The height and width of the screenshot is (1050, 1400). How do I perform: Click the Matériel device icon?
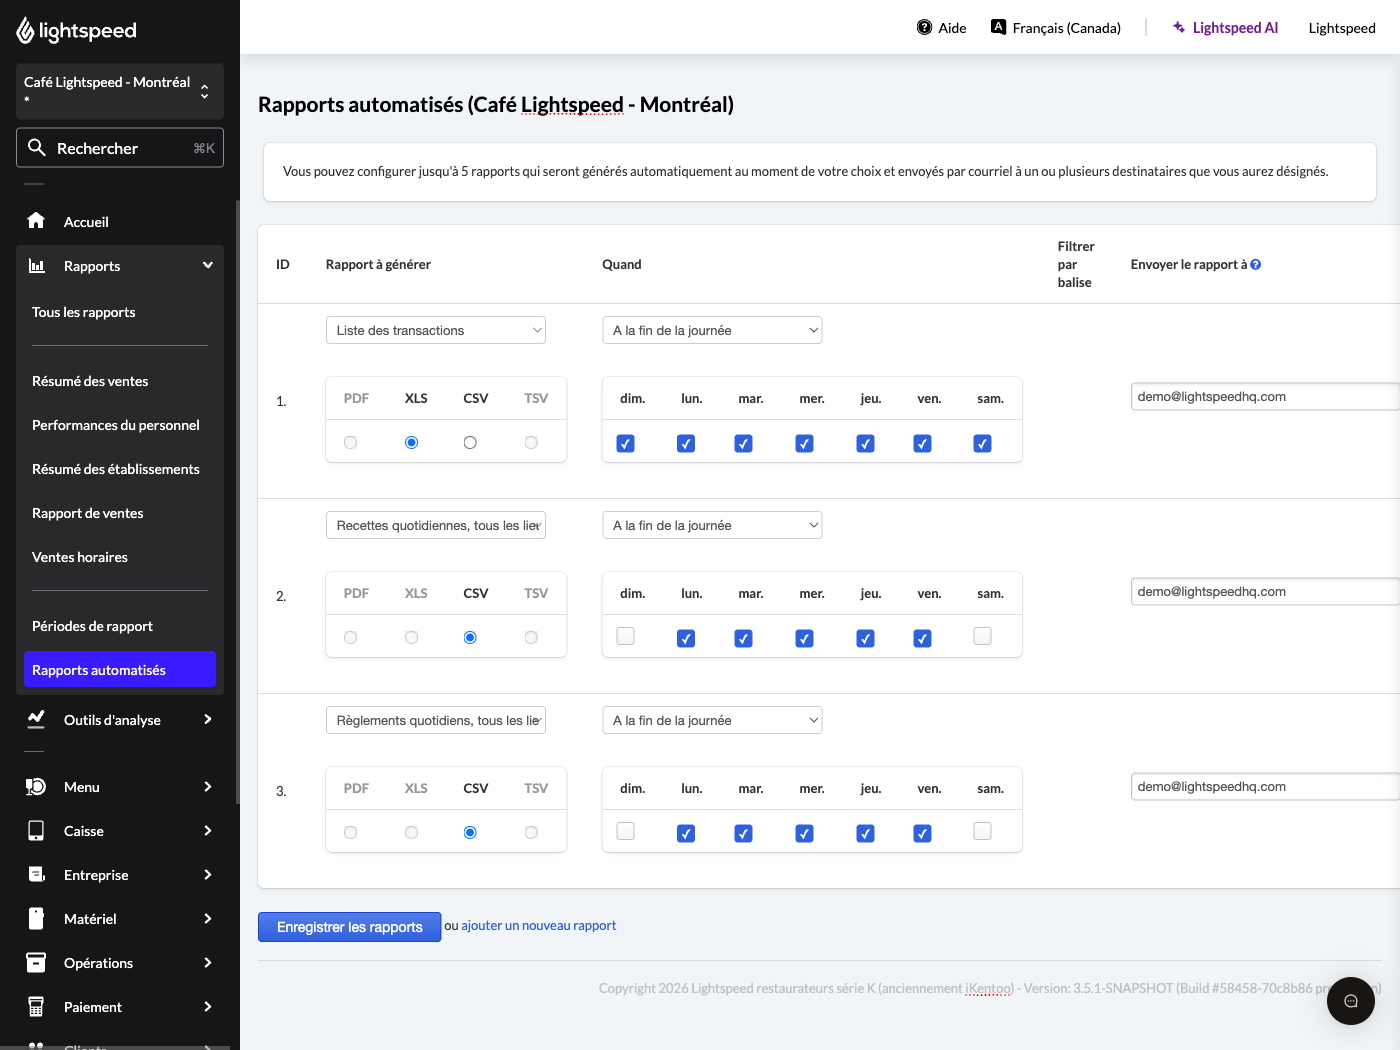tap(36, 919)
